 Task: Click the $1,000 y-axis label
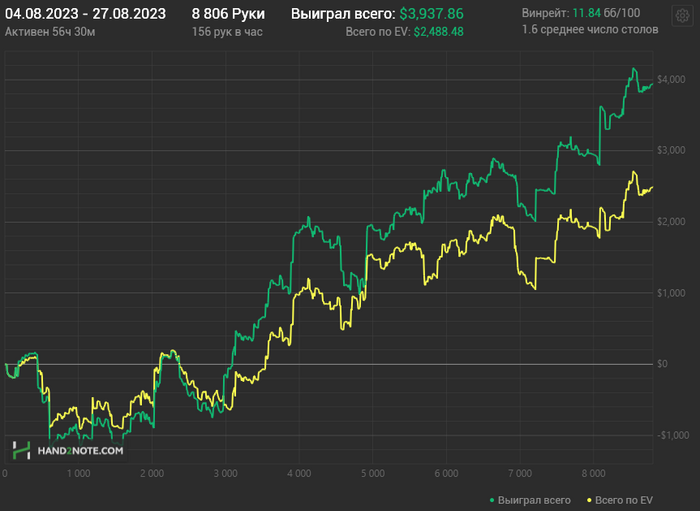671,293
